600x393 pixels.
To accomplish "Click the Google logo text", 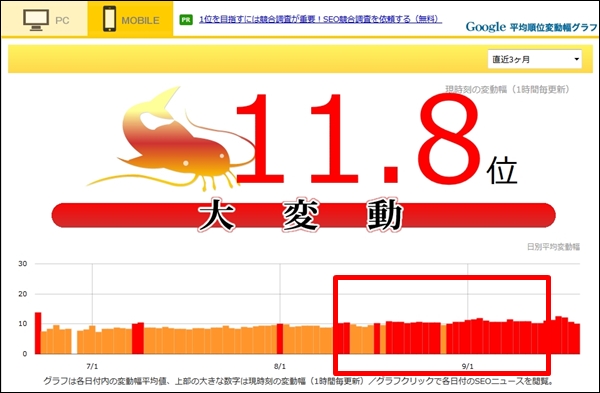I will [486, 27].
